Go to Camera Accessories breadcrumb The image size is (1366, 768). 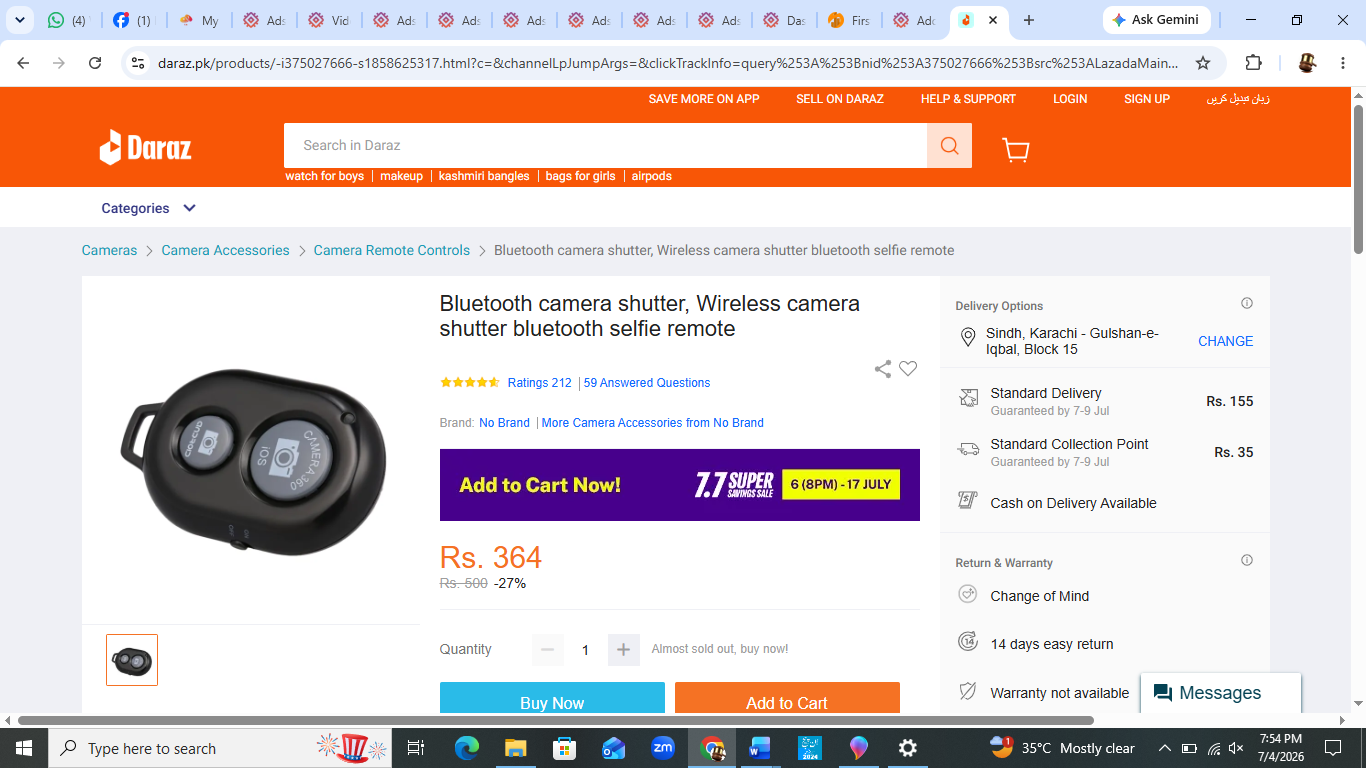point(225,250)
